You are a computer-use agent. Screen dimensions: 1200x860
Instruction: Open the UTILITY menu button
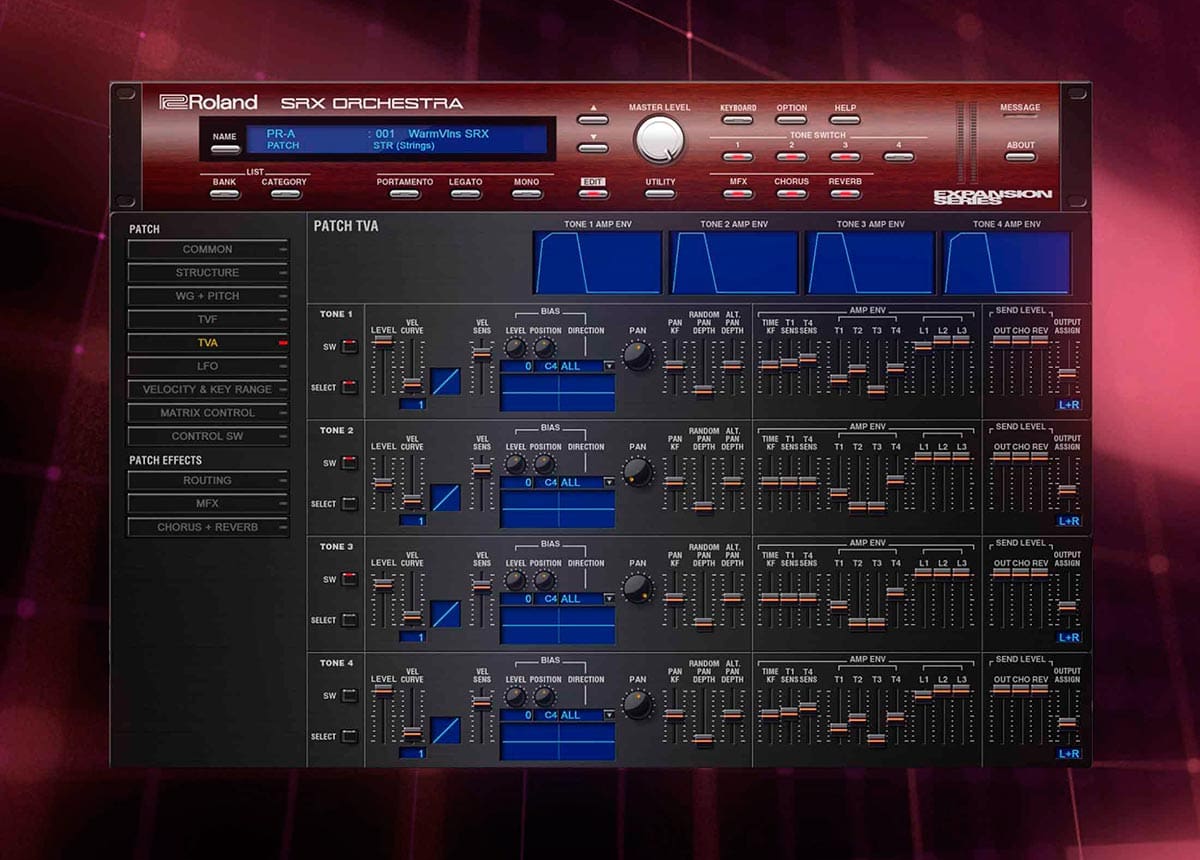(660, 194)
